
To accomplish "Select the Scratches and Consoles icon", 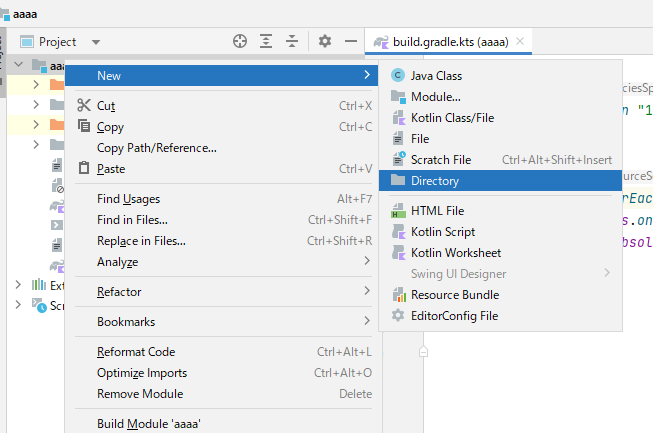I will pos(39,305).
